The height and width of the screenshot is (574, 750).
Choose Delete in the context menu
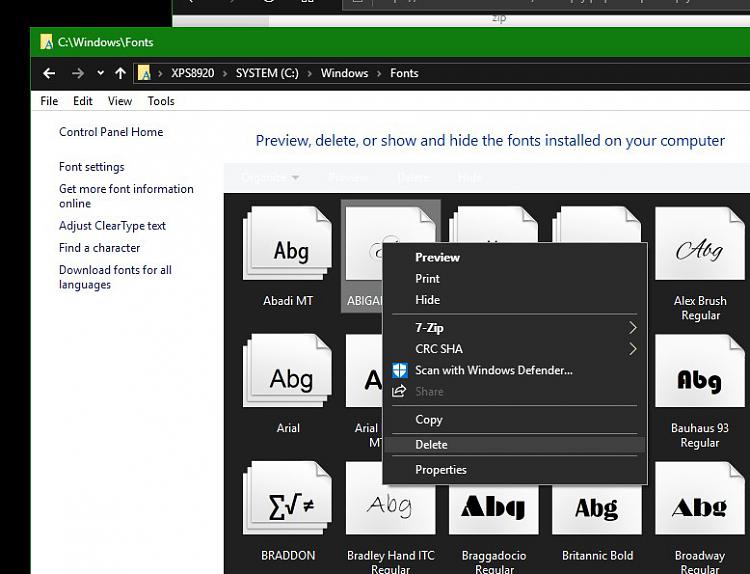click(515, 444)
